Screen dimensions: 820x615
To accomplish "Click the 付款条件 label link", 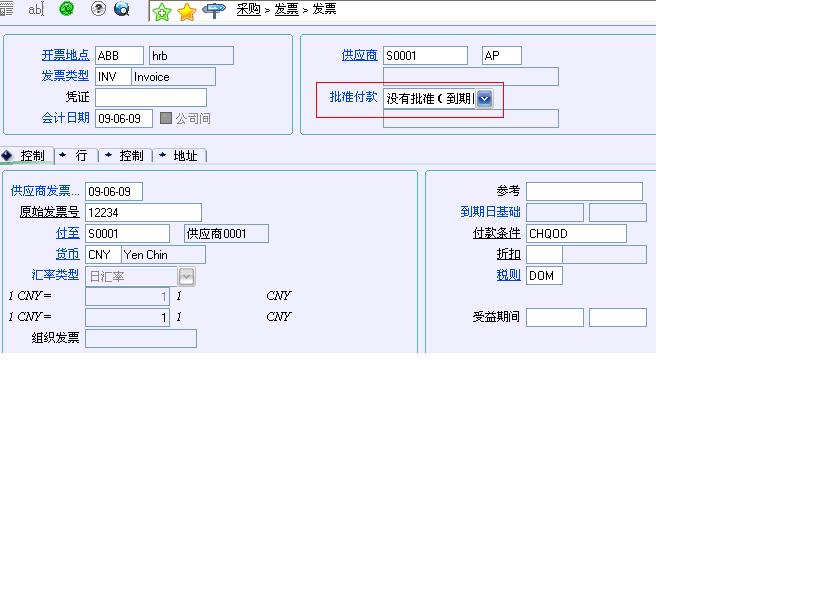I will pos(496,233).
